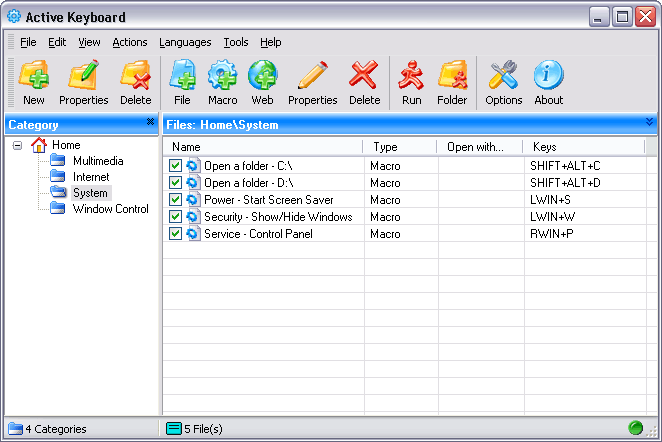Screen dimensions: 662x442
Task: Uncheck the Open a folder - C:\ checkbox
Action: click(x=175, y=165)
